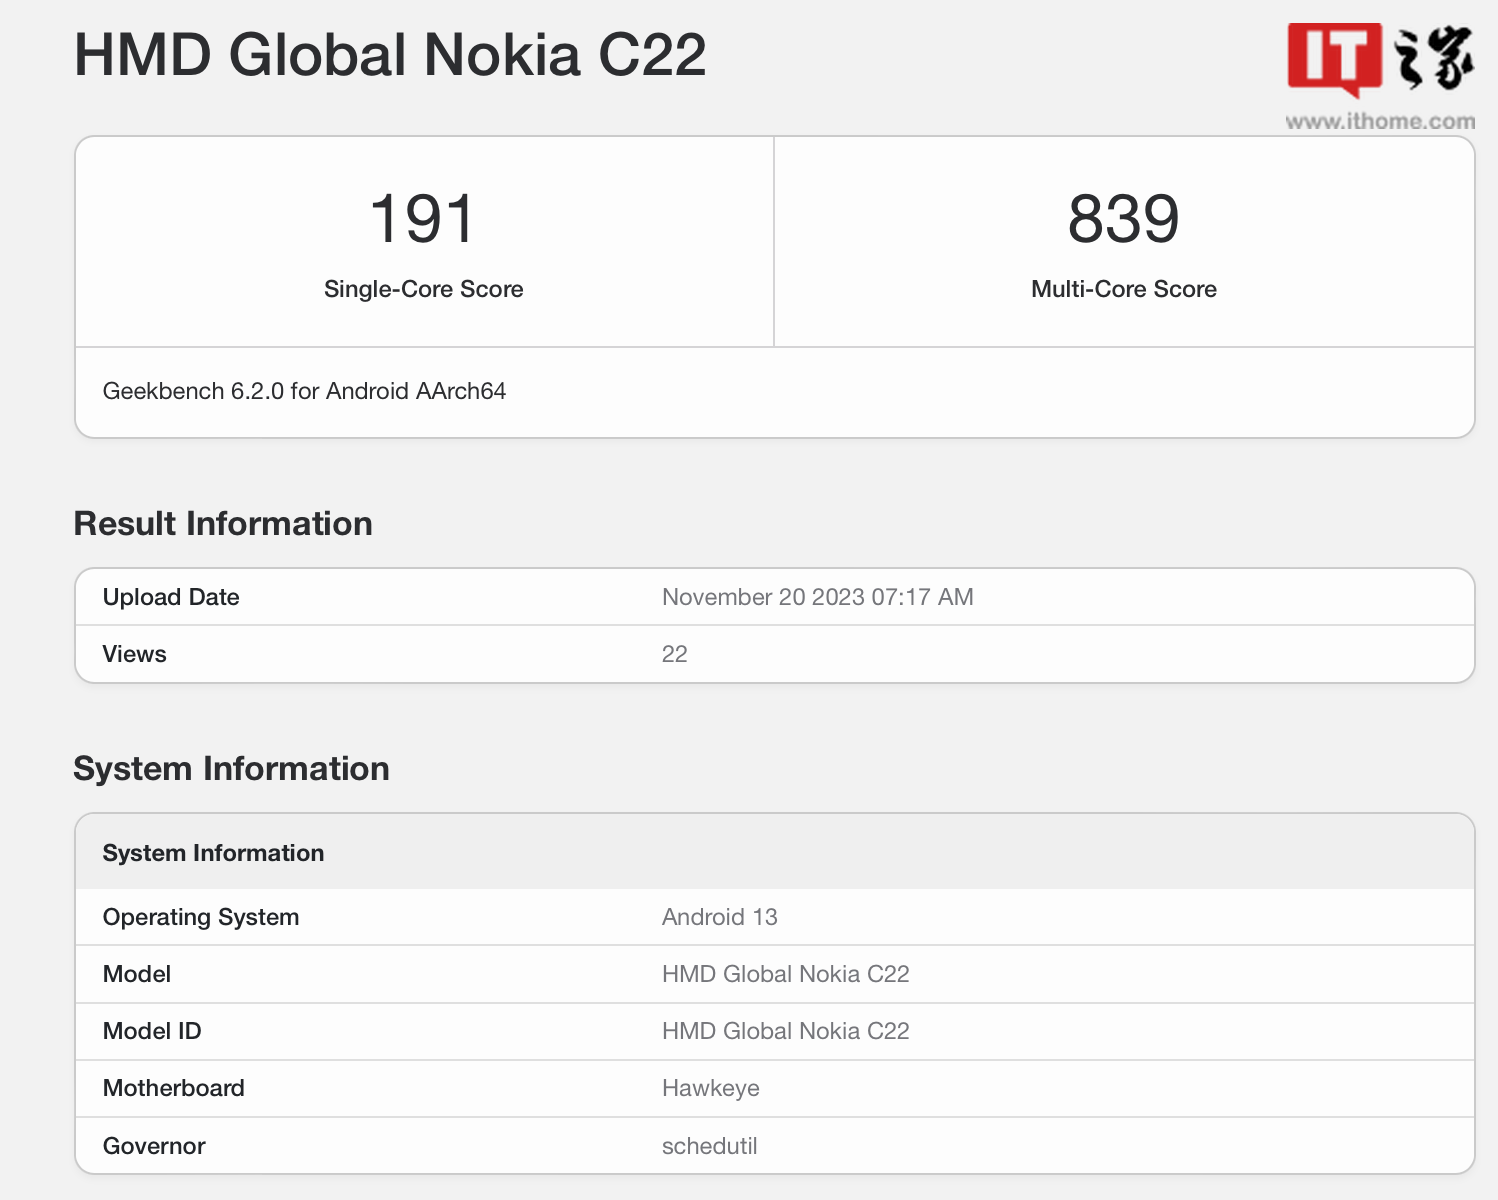Click the single-core score number 191
Screen dimensions: 1498x1200
(x=423, y=219)
